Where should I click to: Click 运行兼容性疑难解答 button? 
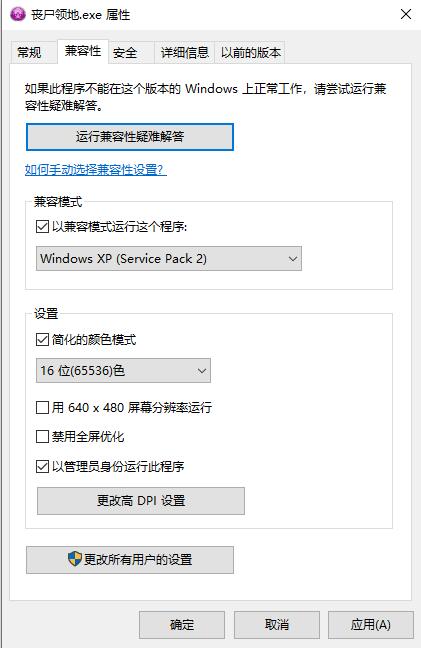click(x=130, y=137)
